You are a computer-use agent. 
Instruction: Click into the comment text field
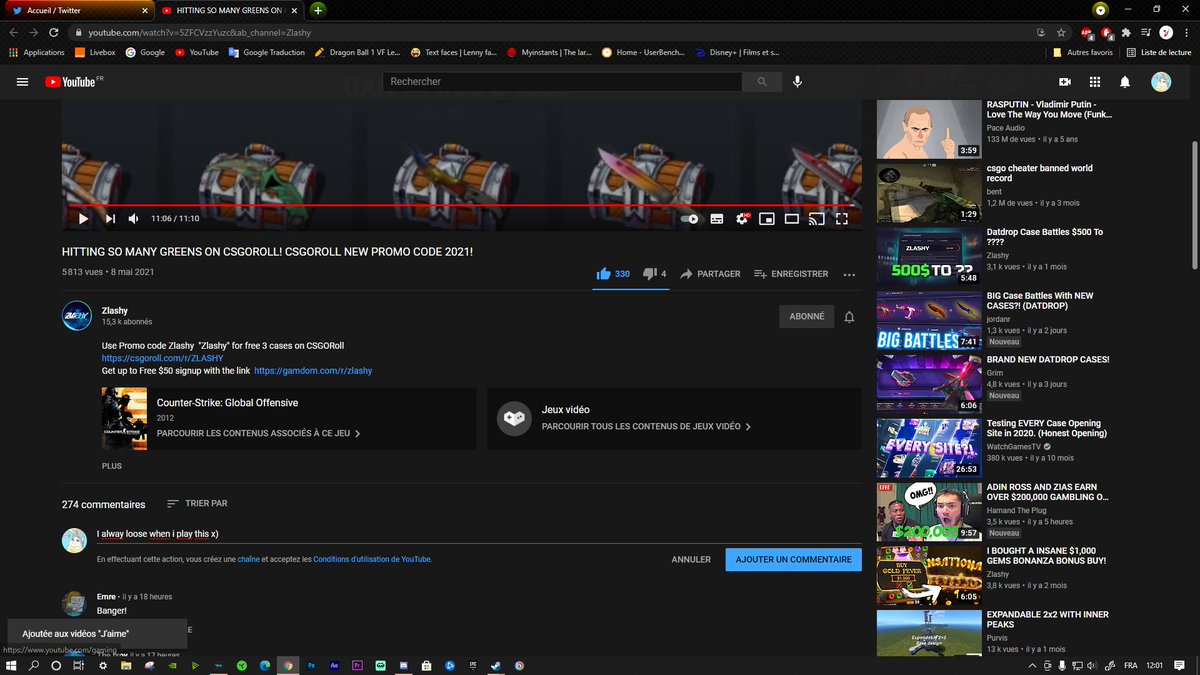(479, 534)
